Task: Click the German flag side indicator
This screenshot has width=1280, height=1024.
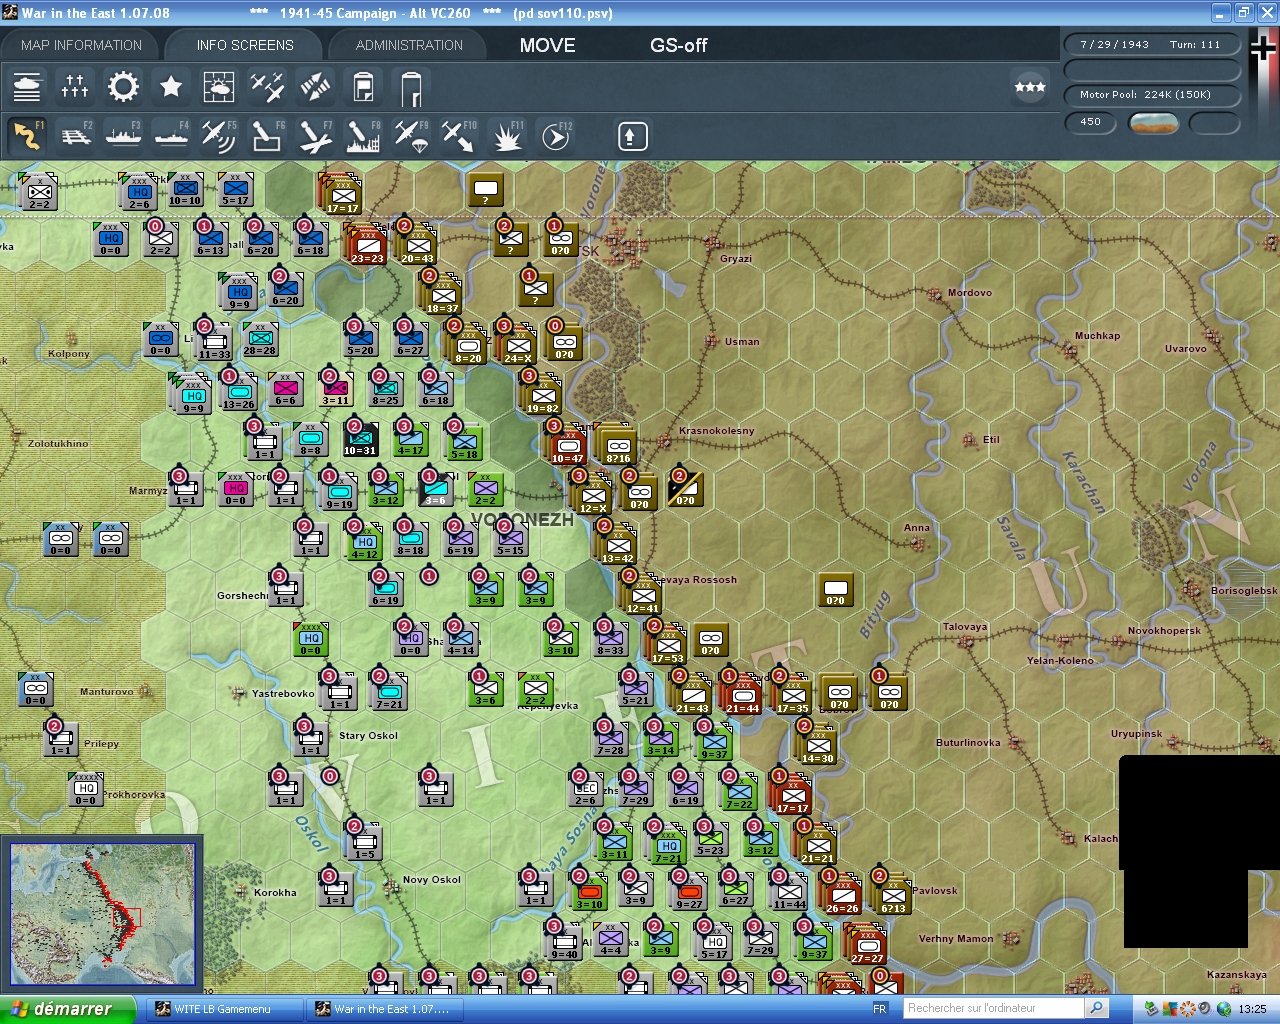Action: tap(1264, 47)
